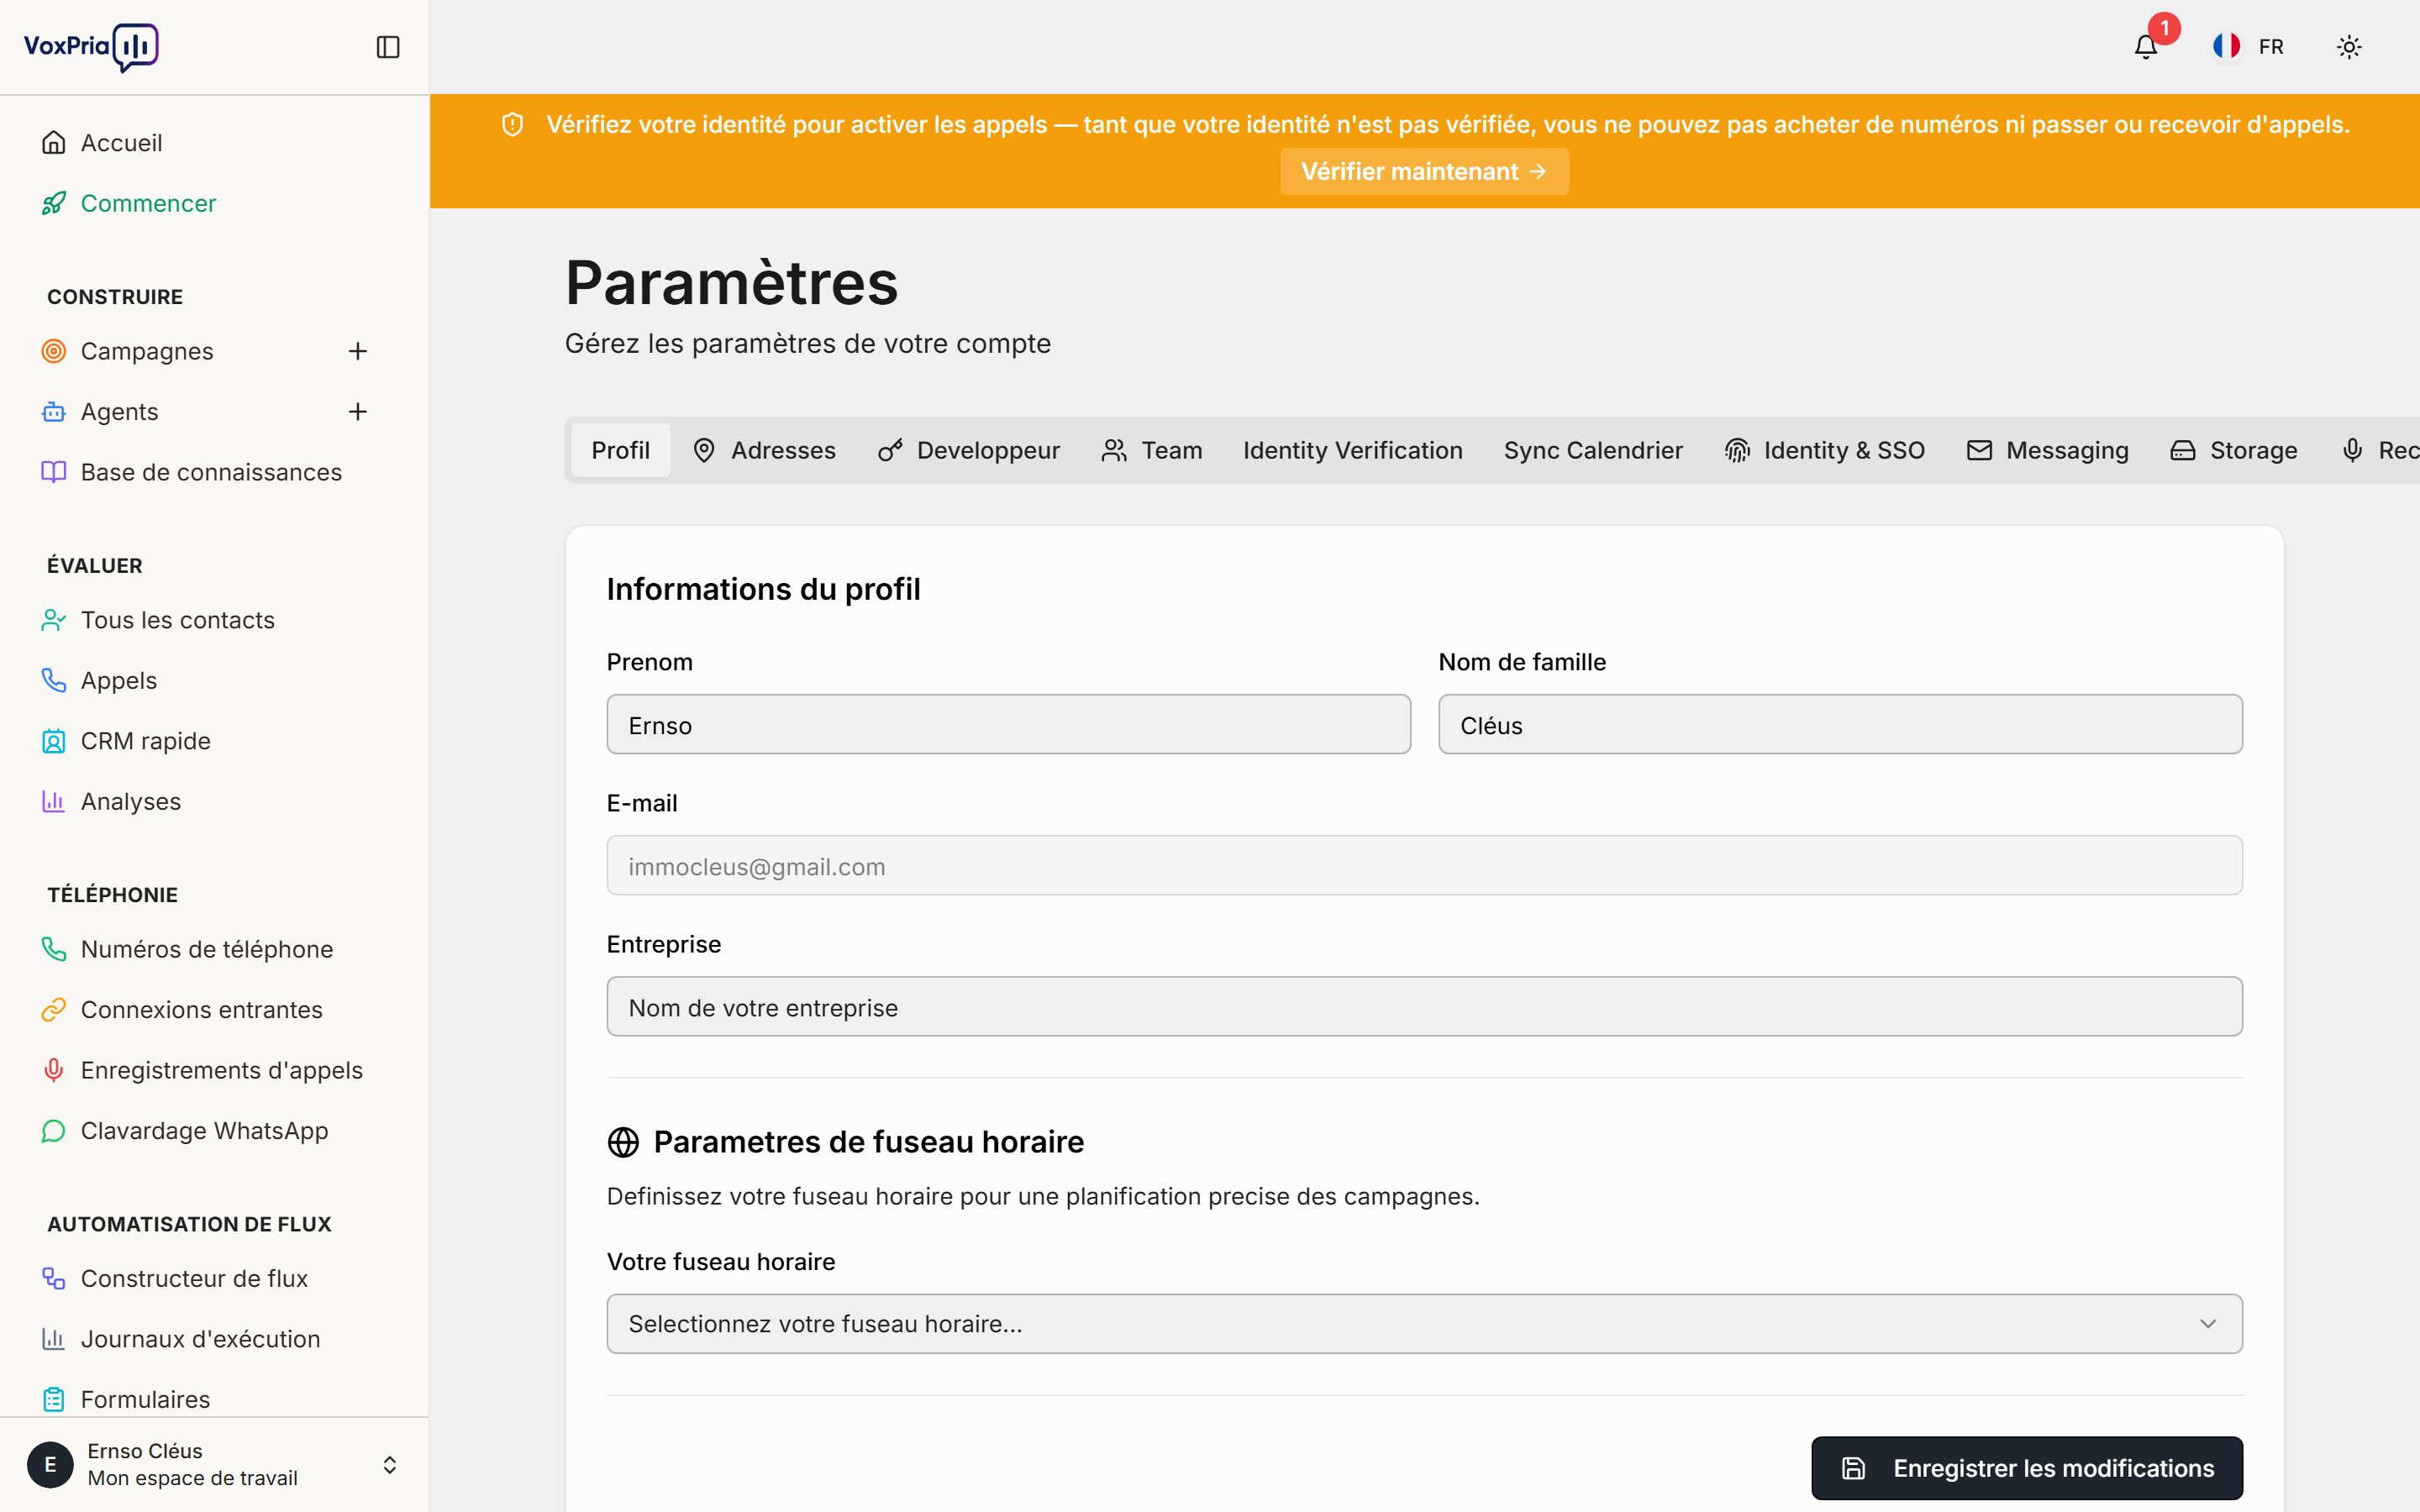
Task: Click Constructeur de flux icon
Action: coord(54,1279)
